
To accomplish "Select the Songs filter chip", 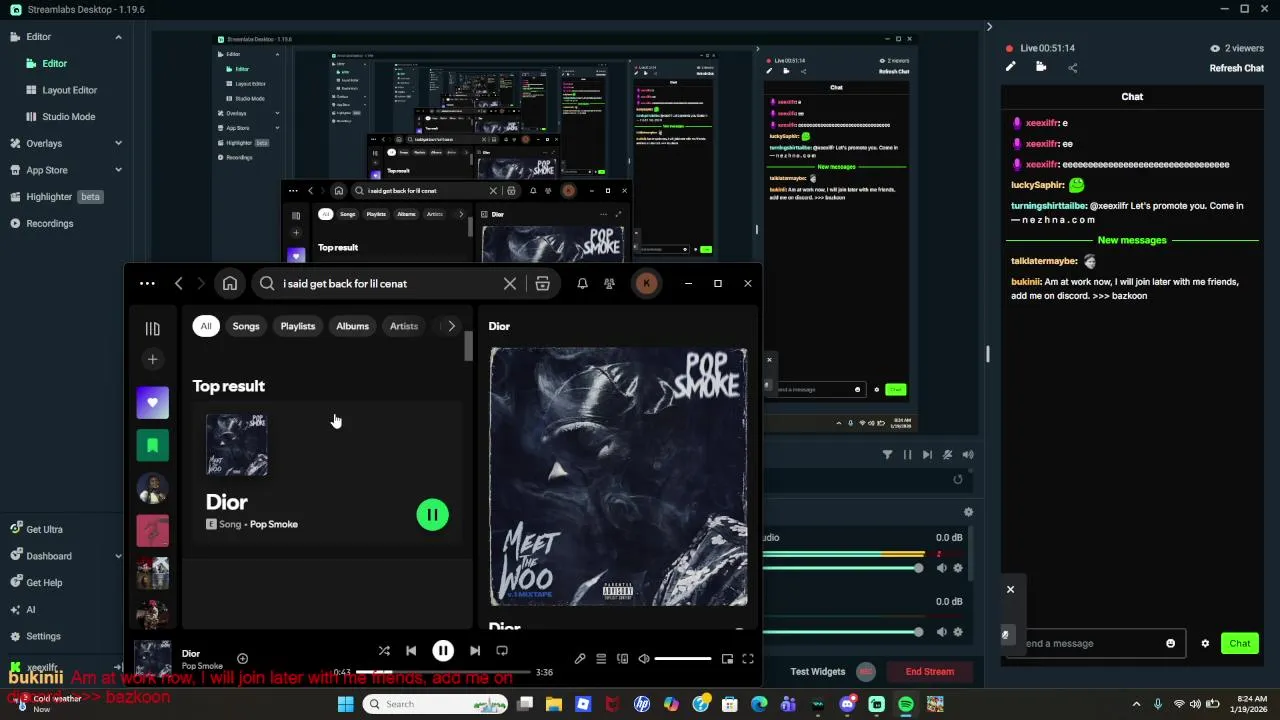I will click(246, 326).
